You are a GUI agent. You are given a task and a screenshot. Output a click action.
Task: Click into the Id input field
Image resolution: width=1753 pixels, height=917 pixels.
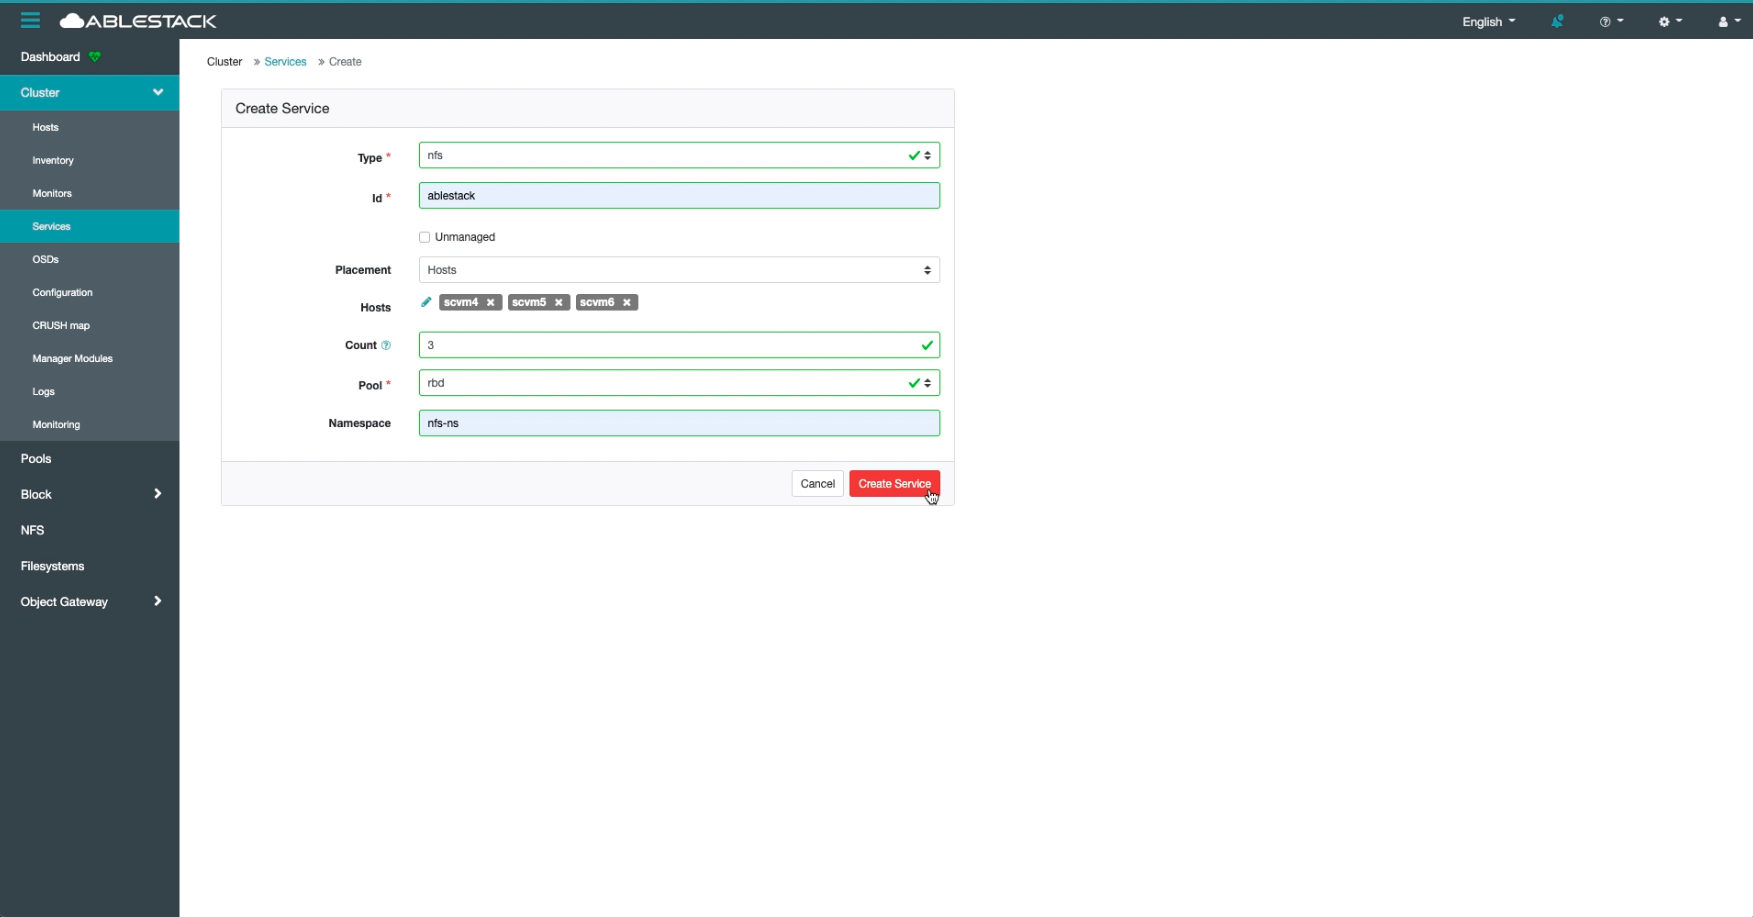point(679,196)
